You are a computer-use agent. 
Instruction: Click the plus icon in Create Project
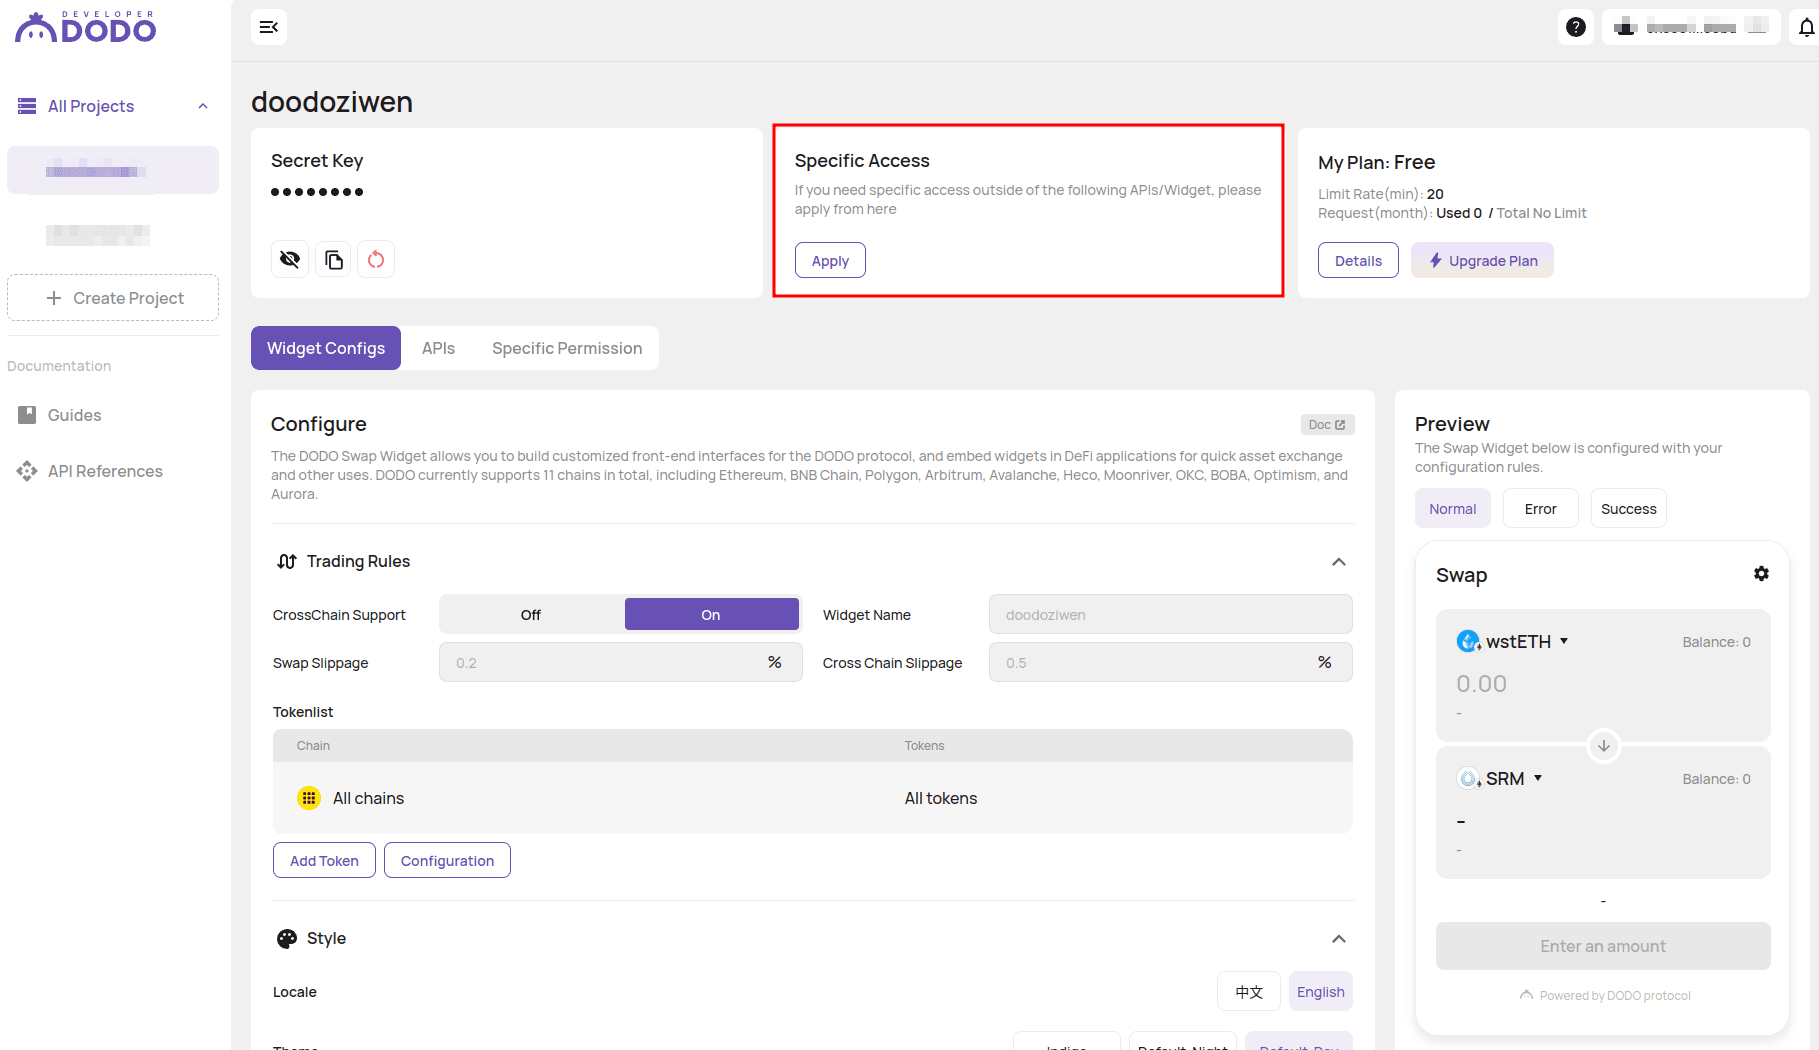54,298
